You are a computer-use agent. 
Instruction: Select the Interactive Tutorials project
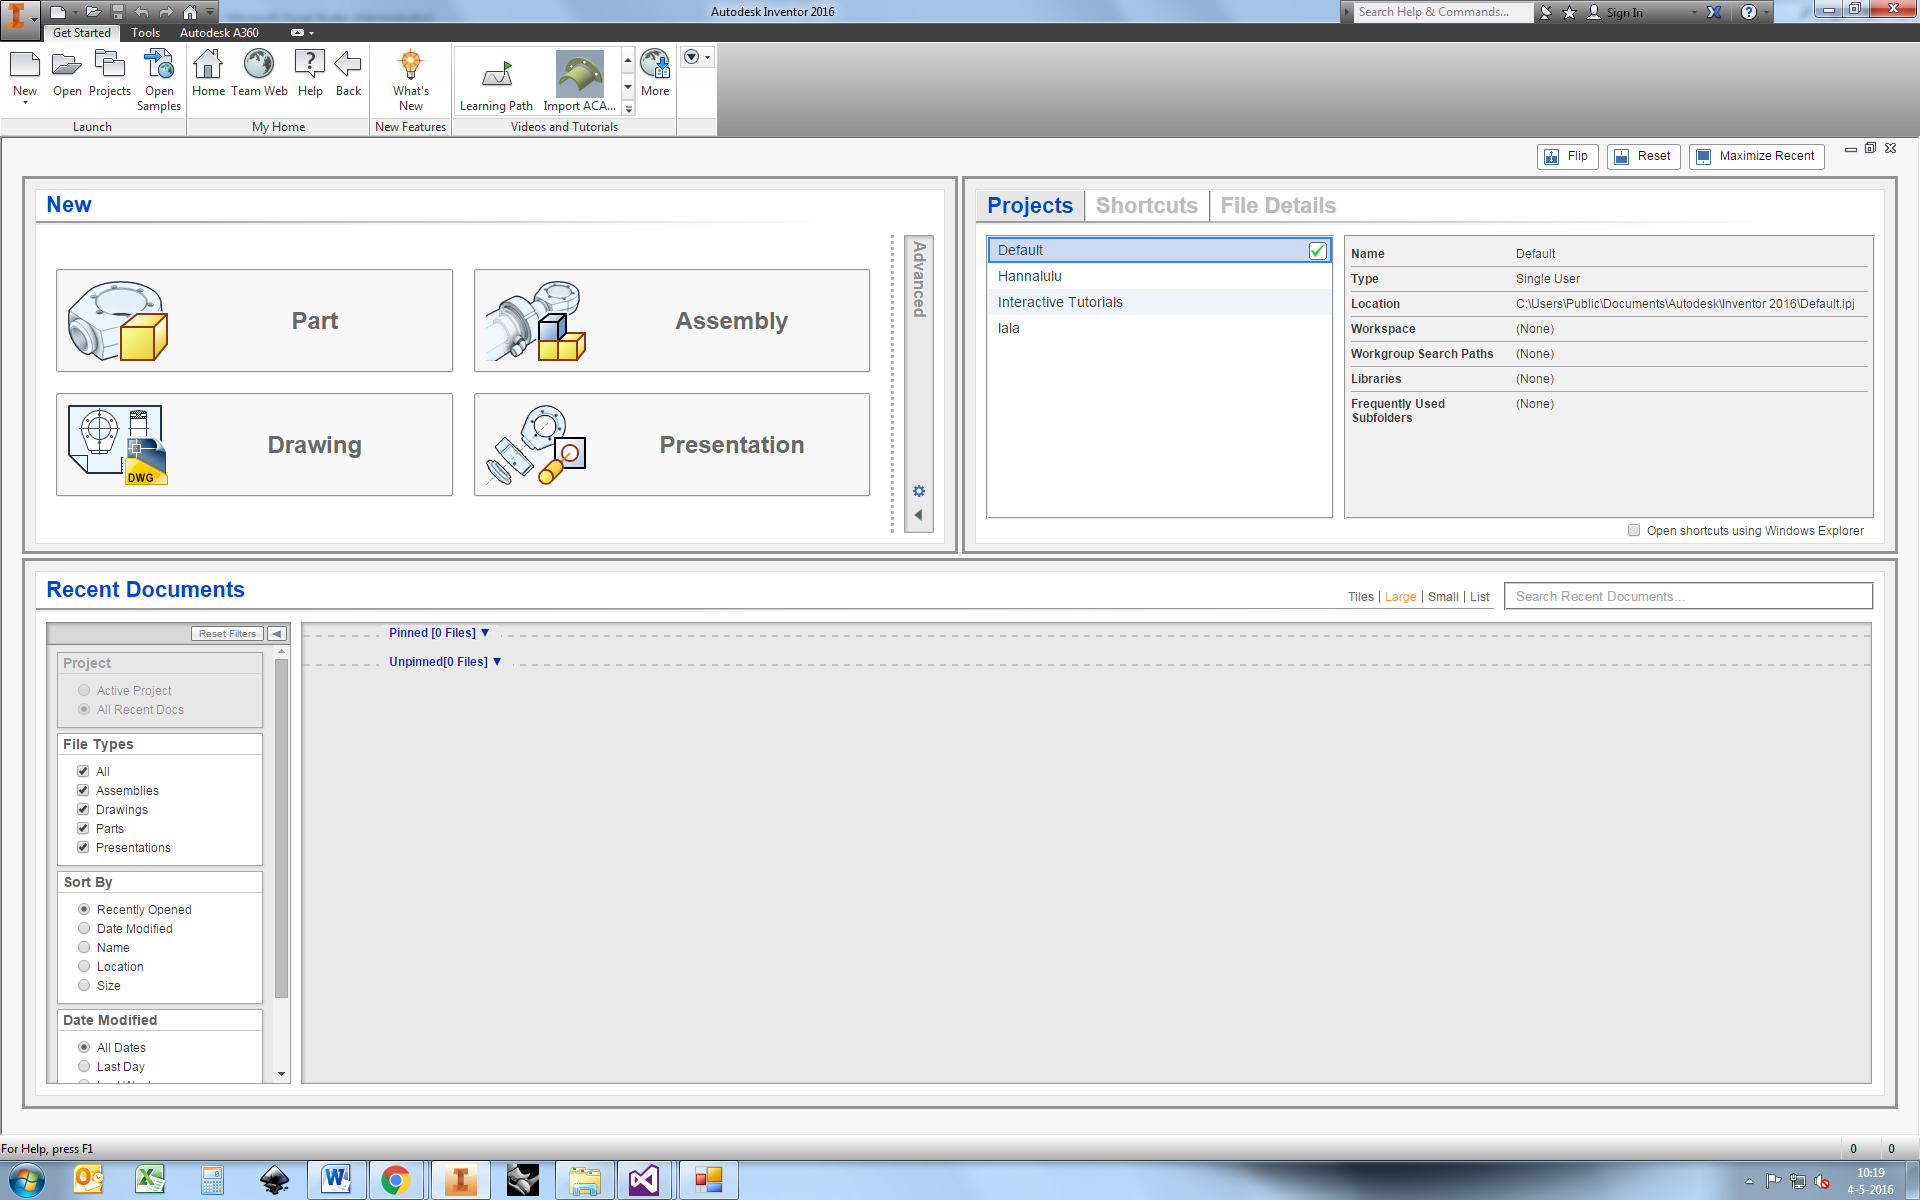coord(1159,303)
